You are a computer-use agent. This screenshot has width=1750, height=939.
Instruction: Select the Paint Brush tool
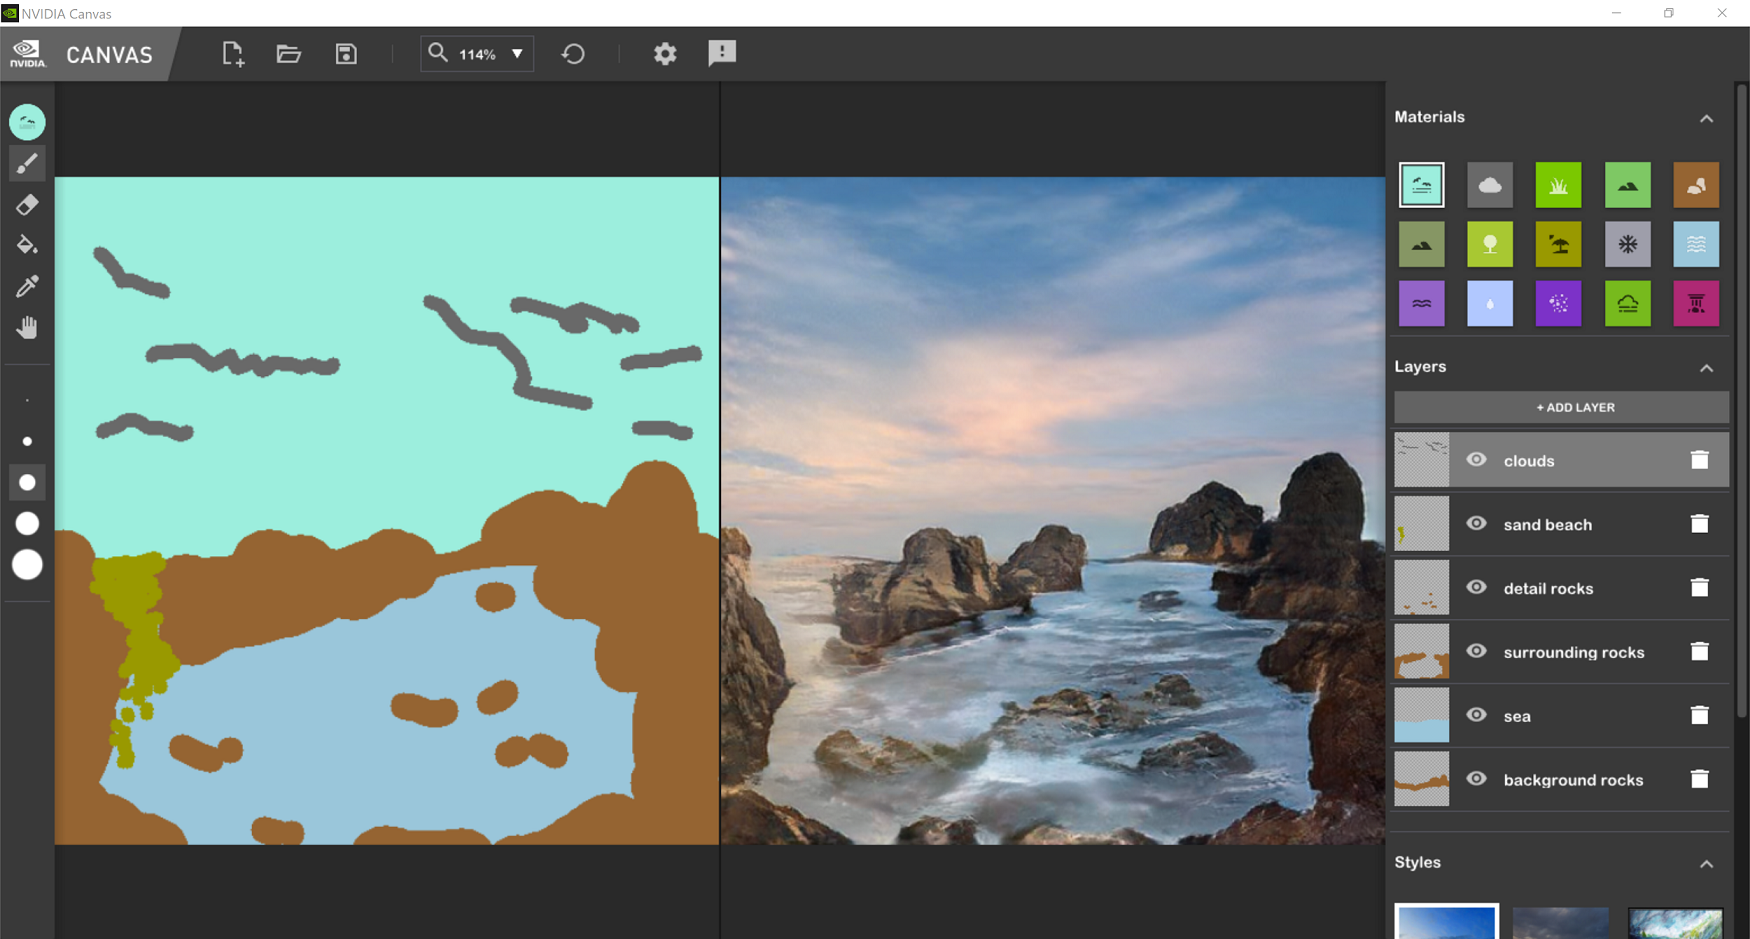(27, 163)
